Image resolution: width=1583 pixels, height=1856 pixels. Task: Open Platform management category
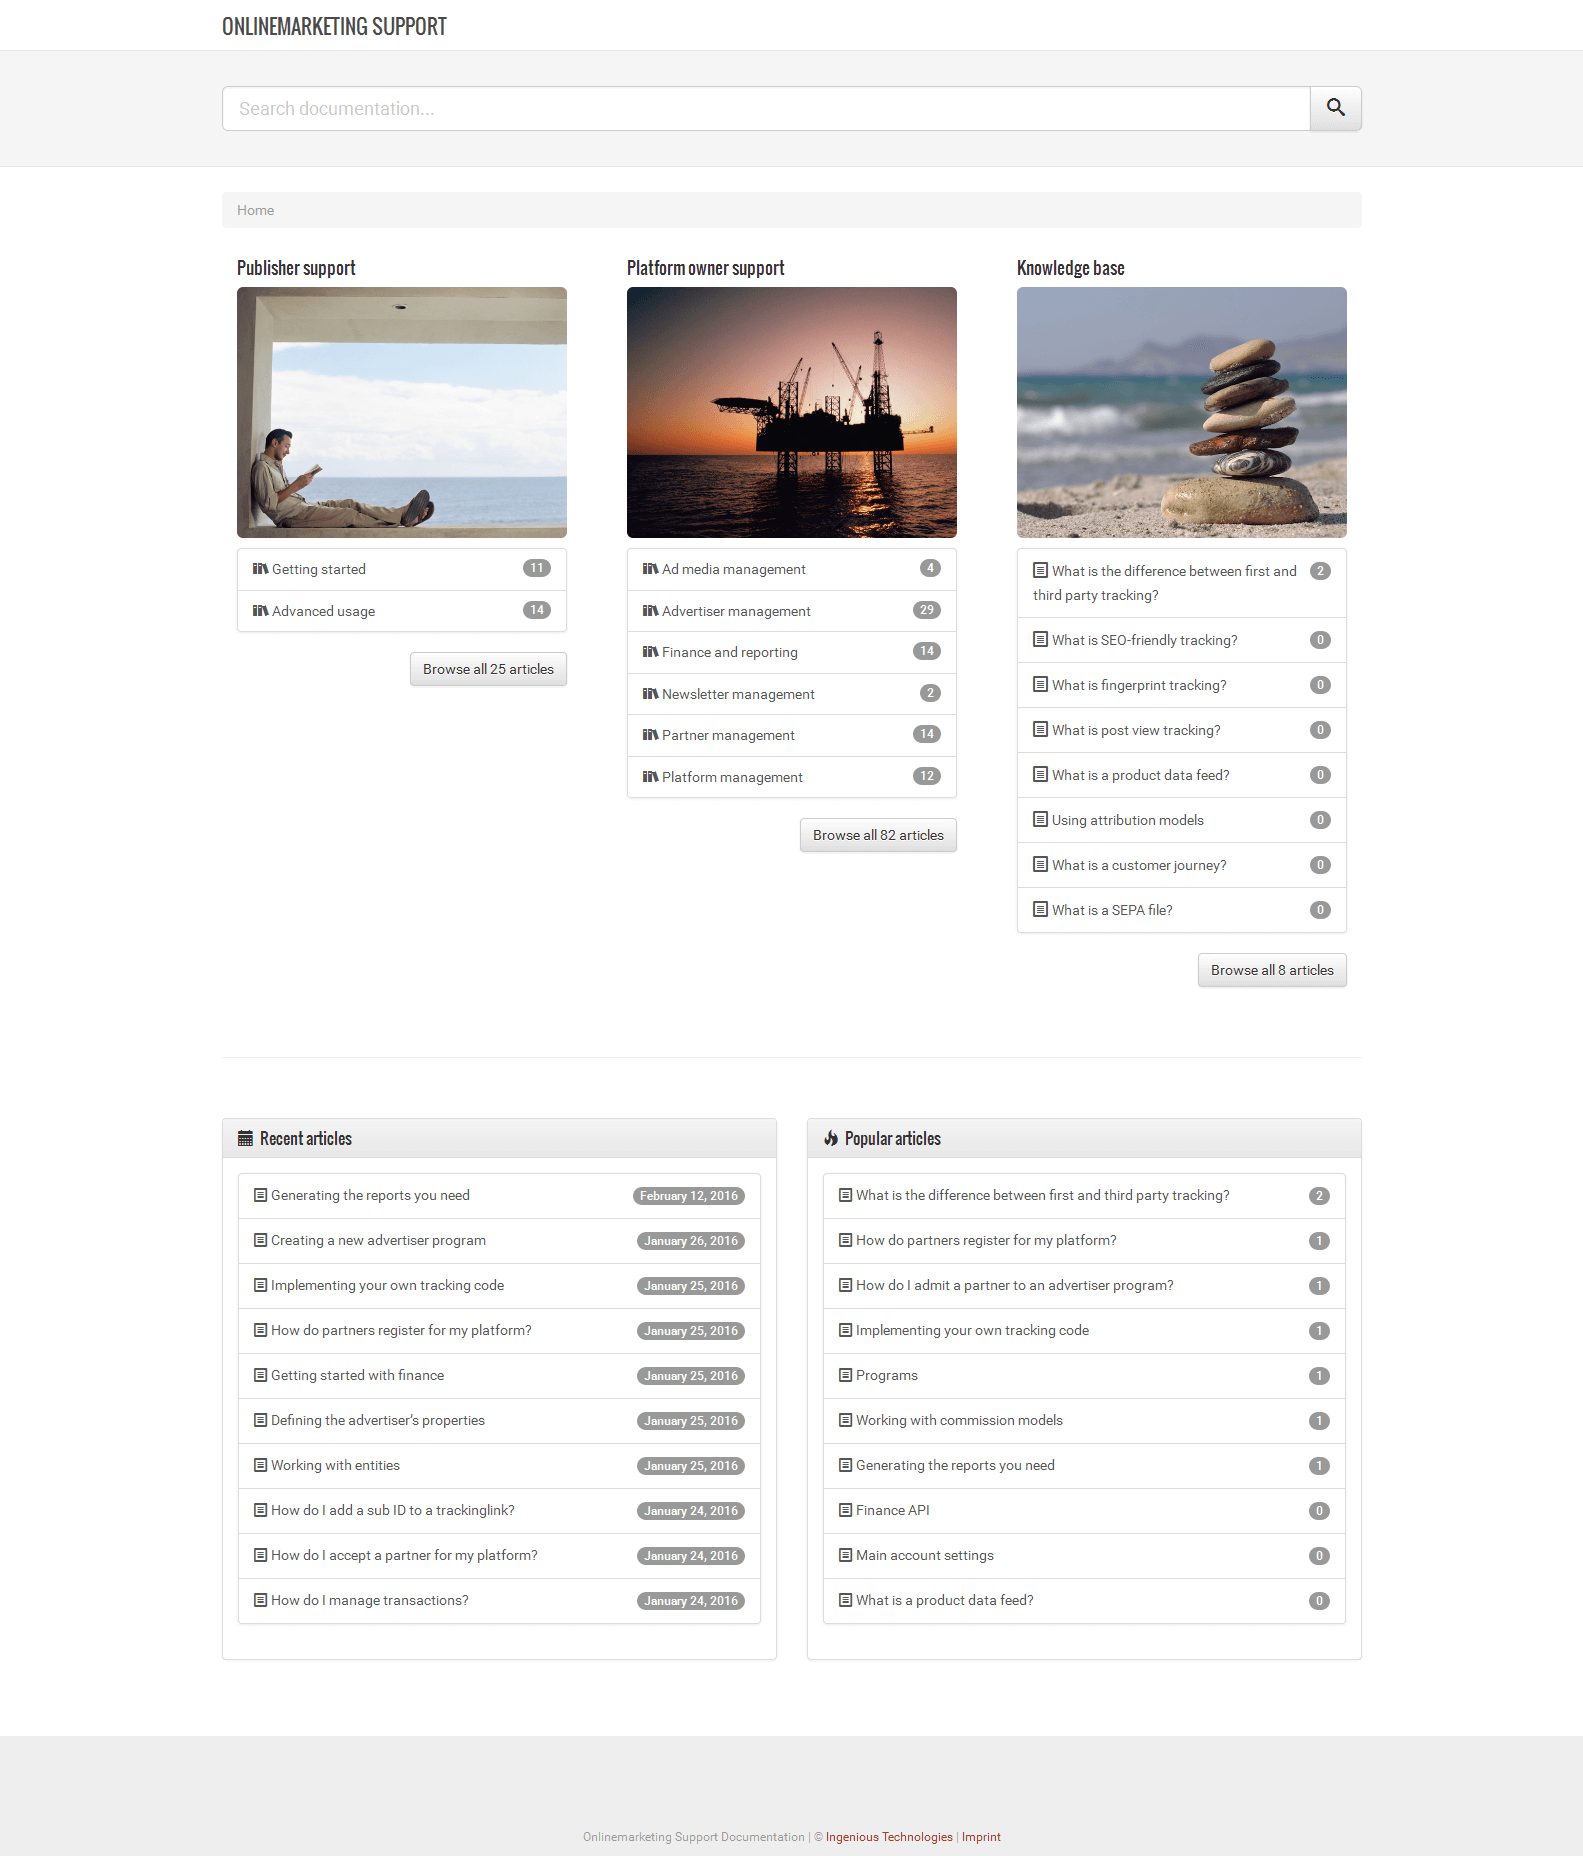[792, 777]
